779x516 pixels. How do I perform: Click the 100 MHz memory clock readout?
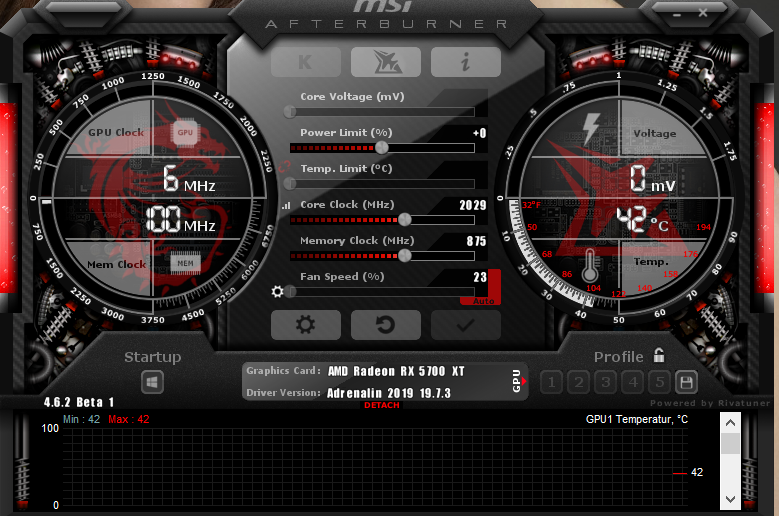coord(181,219)
